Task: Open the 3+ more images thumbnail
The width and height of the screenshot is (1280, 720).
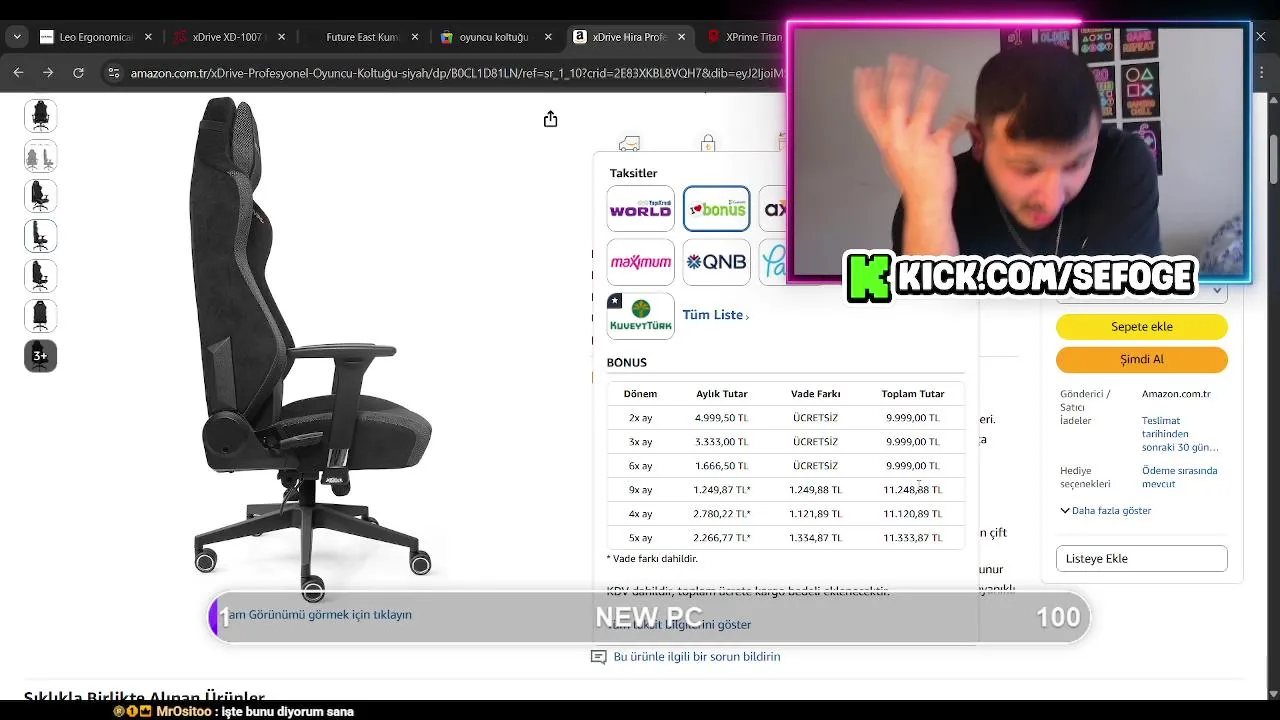Action: [40, 356]
